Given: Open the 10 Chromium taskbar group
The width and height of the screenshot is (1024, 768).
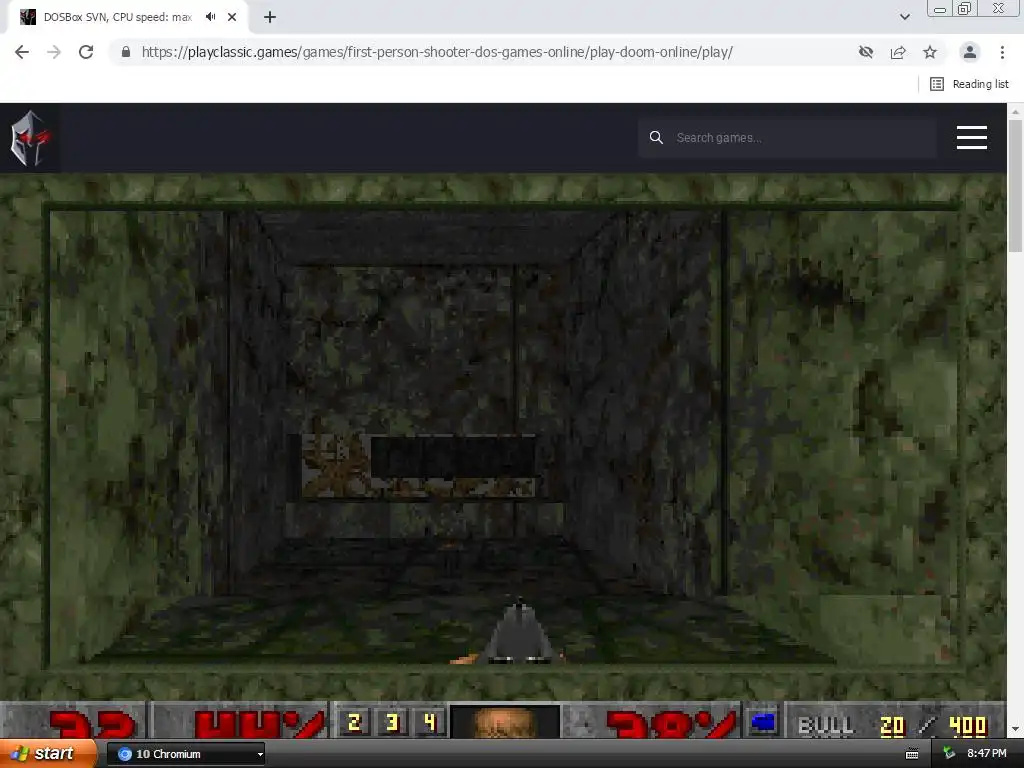Looking at the screenshot, I should (x=185, y=754).
